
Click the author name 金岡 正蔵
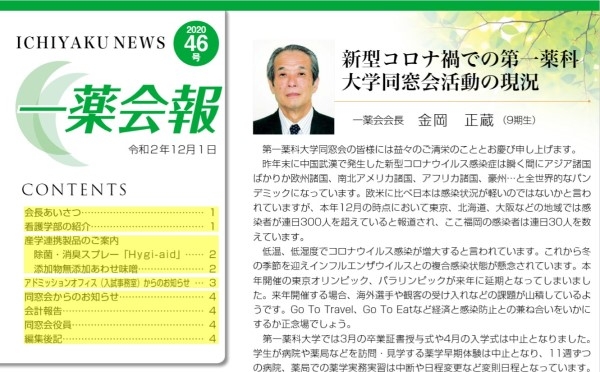456,120
